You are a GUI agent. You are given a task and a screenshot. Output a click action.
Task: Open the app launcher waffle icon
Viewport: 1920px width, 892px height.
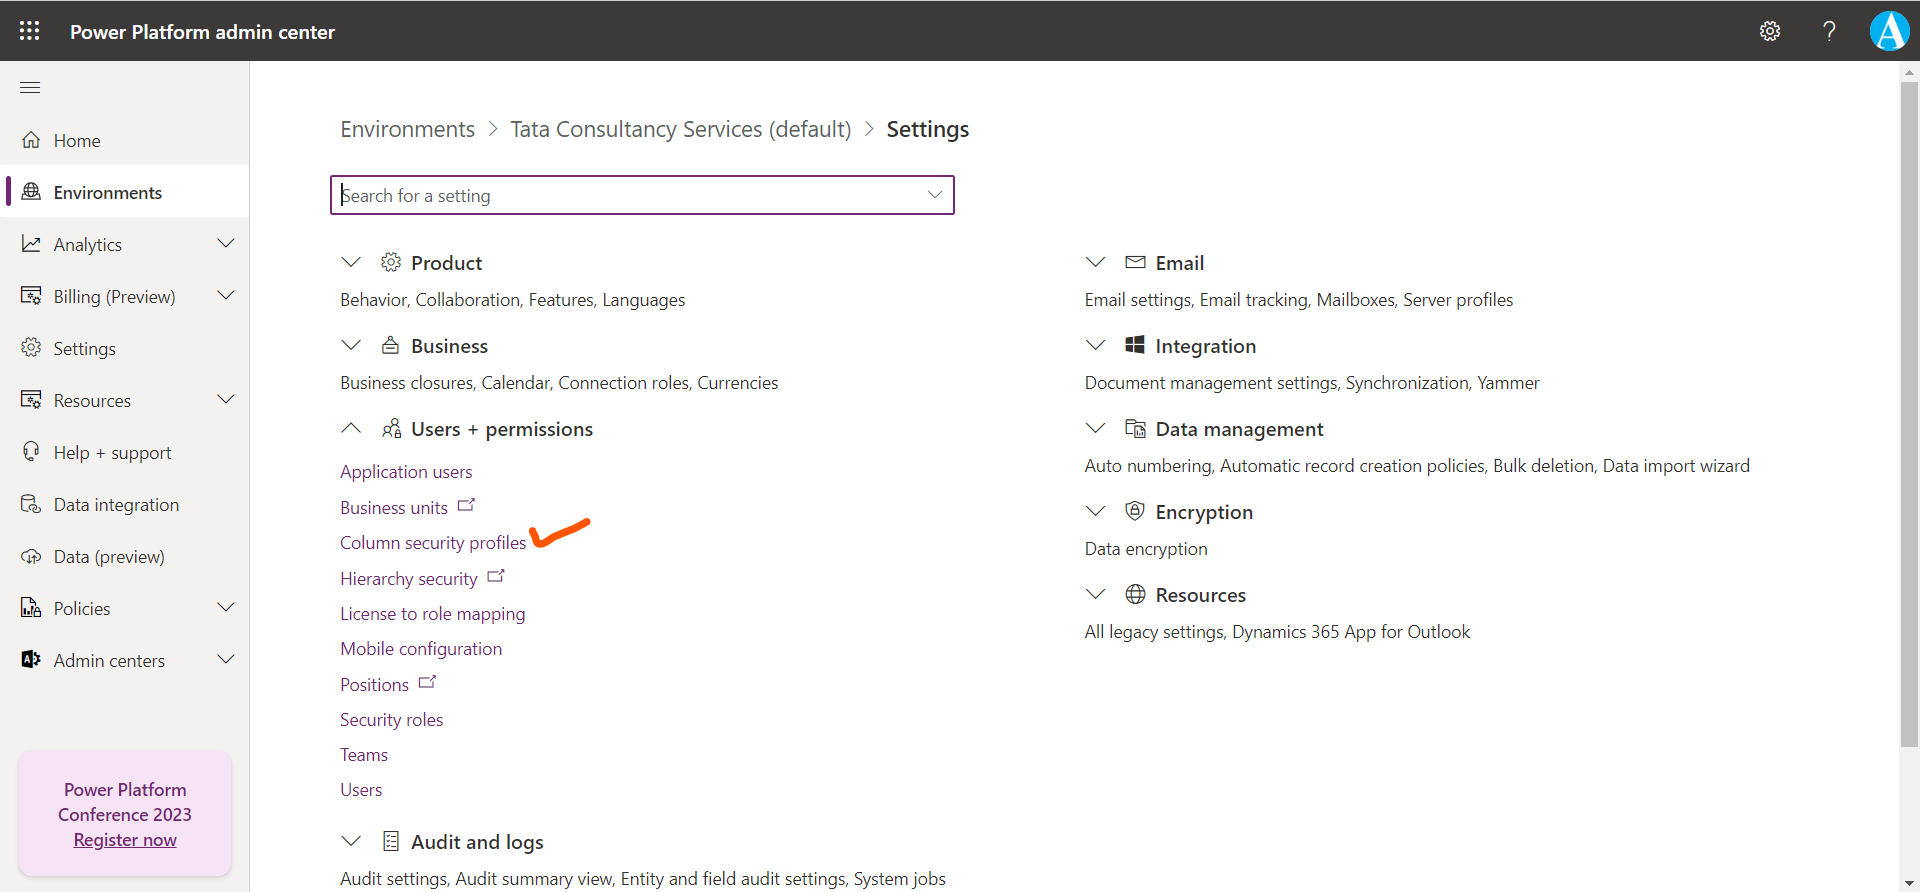(30, 31)
